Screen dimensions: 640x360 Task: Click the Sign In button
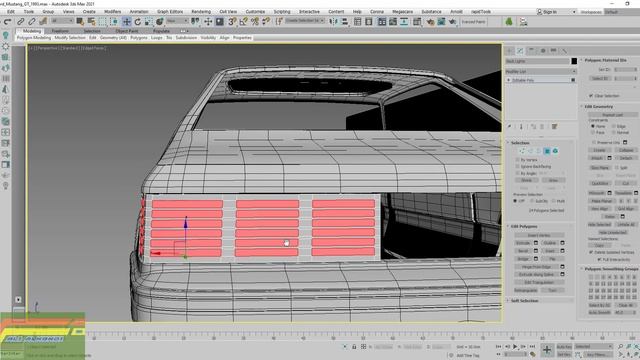(x=550, y=12)
